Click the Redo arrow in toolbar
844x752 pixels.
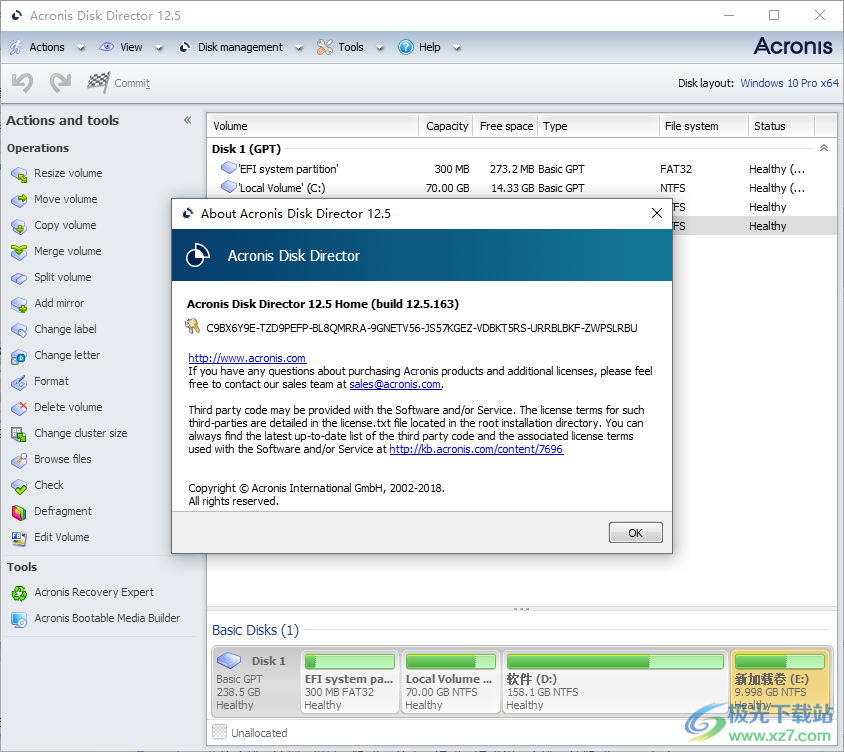click(x=60, y=83)
